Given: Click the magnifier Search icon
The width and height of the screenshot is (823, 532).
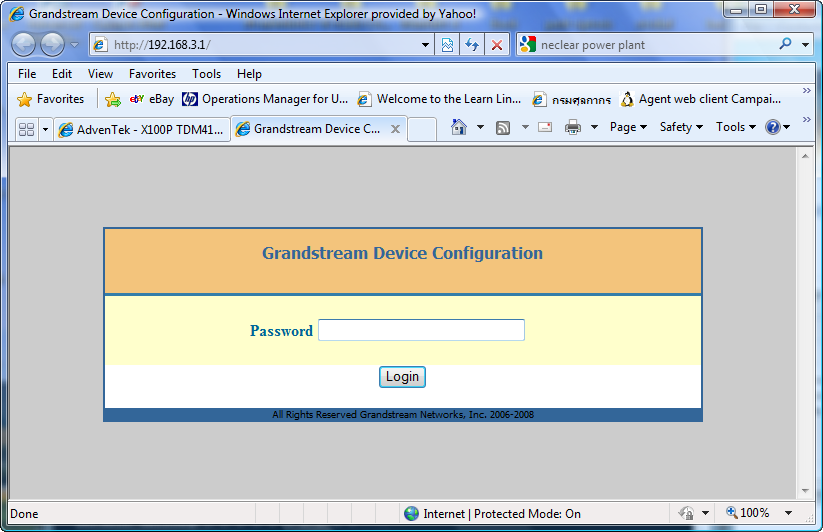Looking at the screenshot, I should [785, 44].
